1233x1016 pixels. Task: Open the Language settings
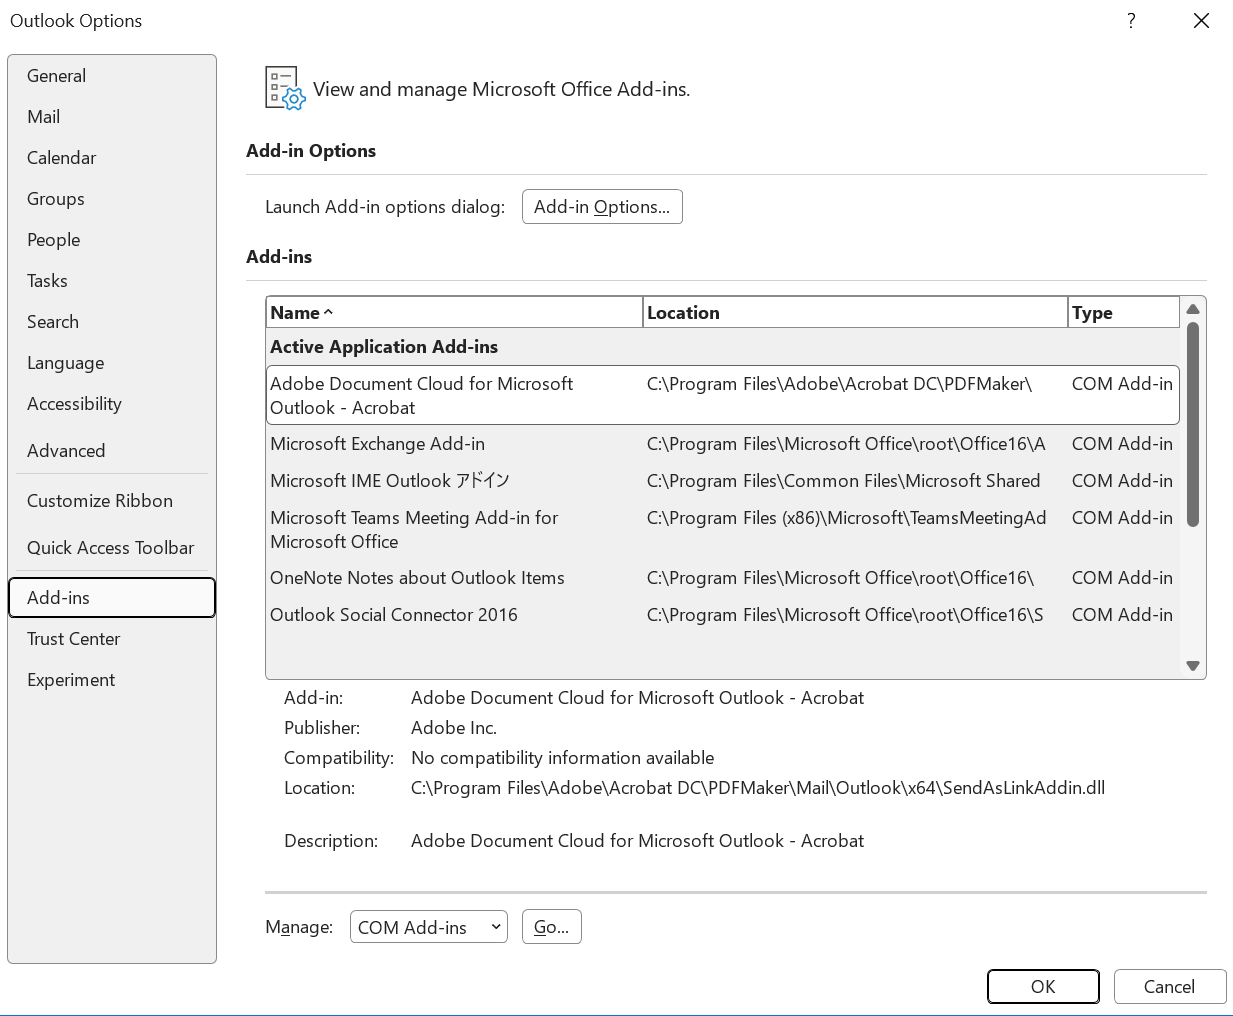pyautogui.click(x=112, y=363)
